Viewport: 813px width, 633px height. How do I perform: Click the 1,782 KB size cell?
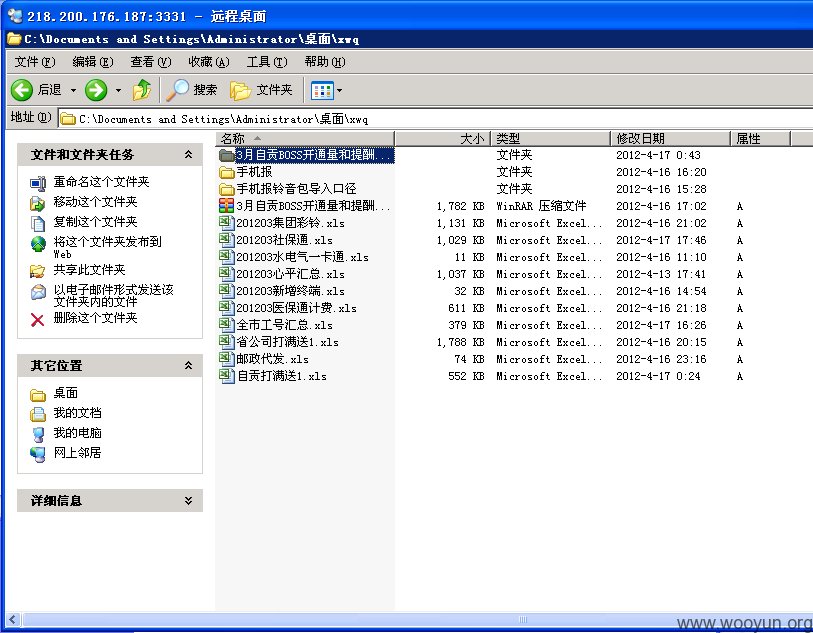click(460, 206)
